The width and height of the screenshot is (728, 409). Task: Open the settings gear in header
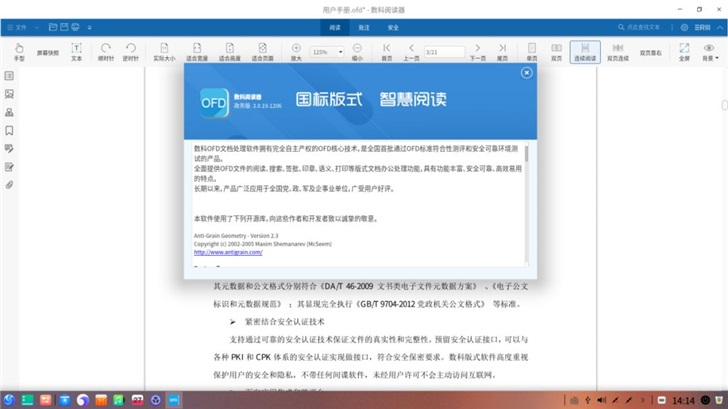pyautogui.click(x=684, y=27)
